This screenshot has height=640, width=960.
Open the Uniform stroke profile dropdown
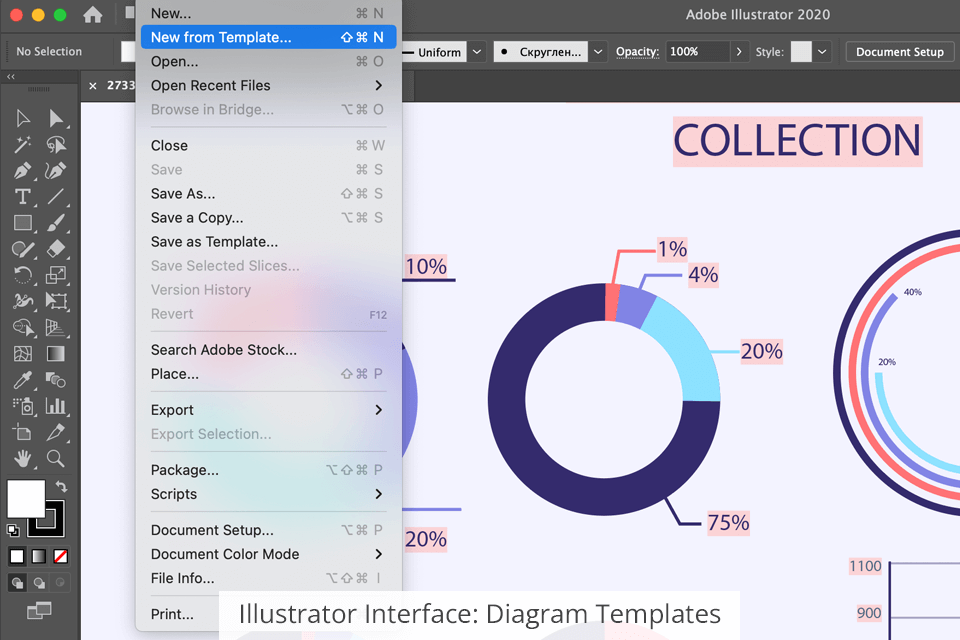click(478, 52)
